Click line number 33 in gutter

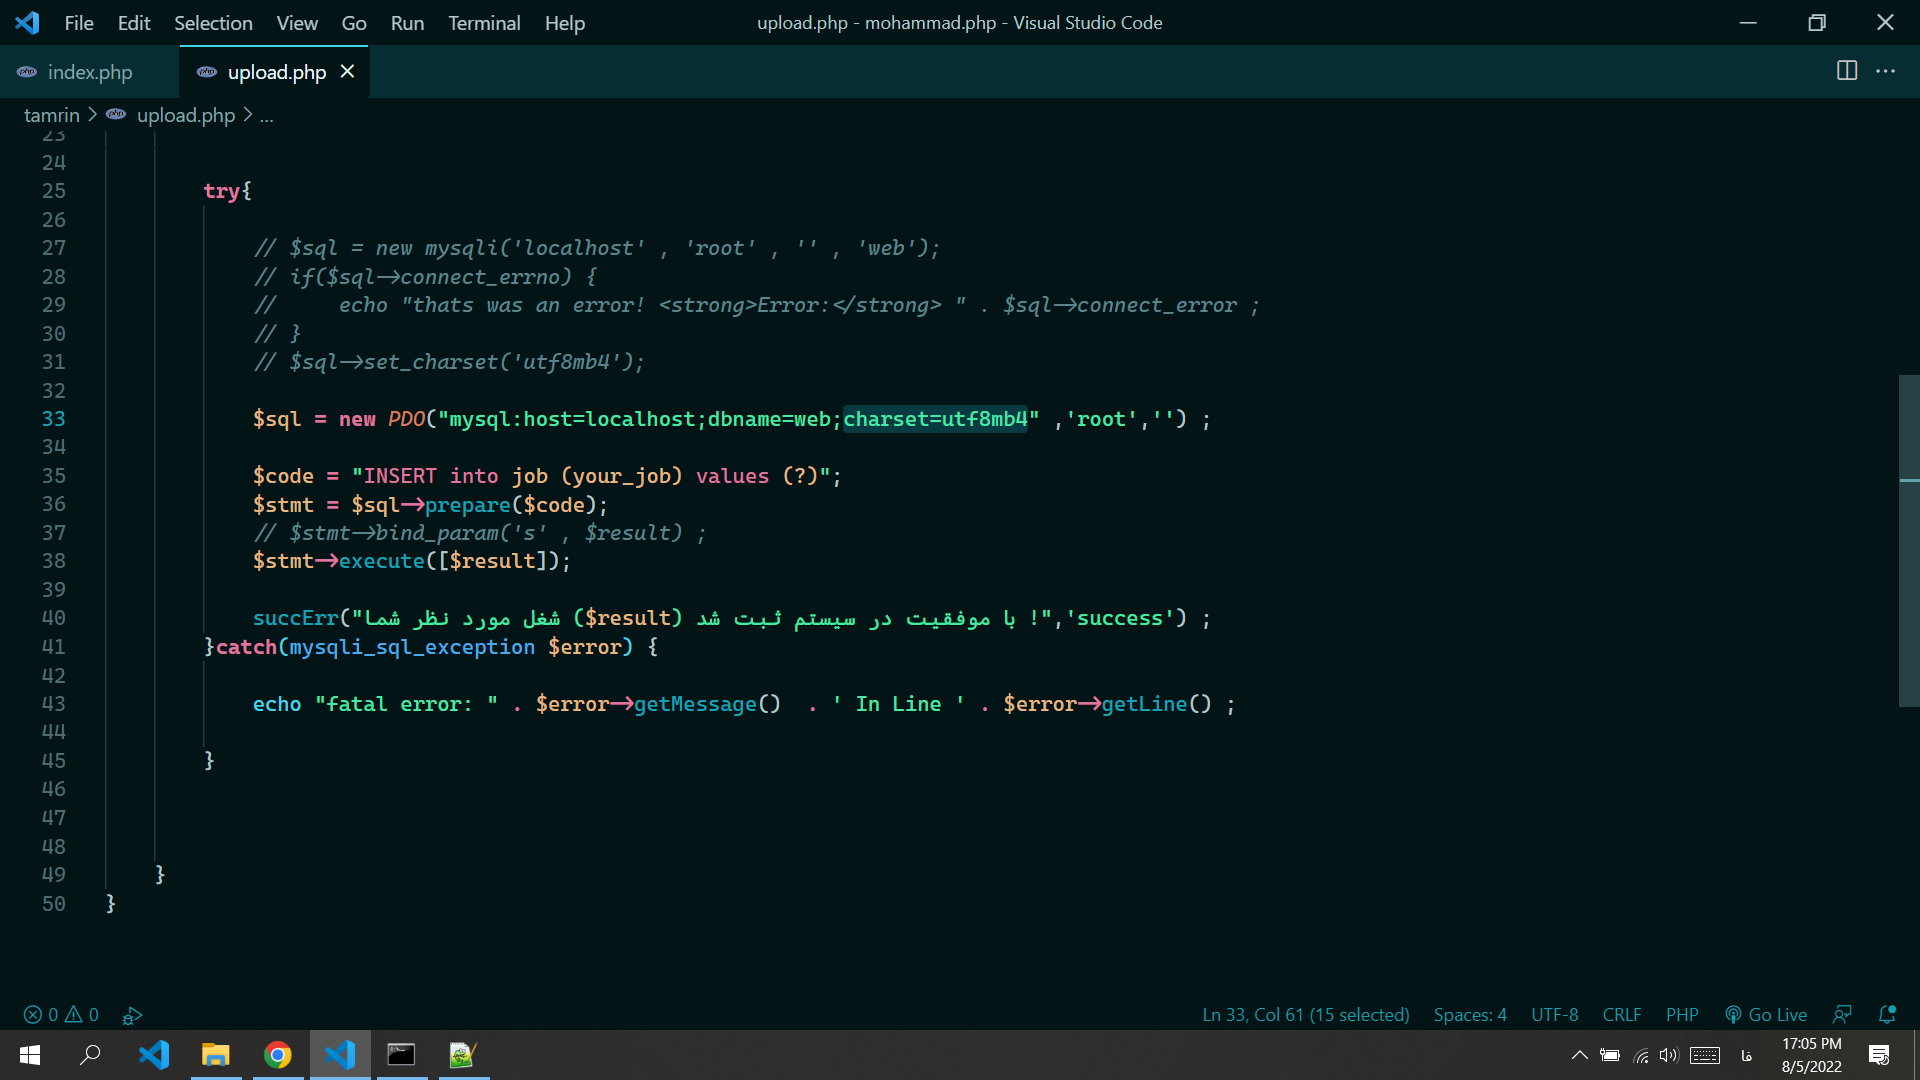[x=54, y=419]
